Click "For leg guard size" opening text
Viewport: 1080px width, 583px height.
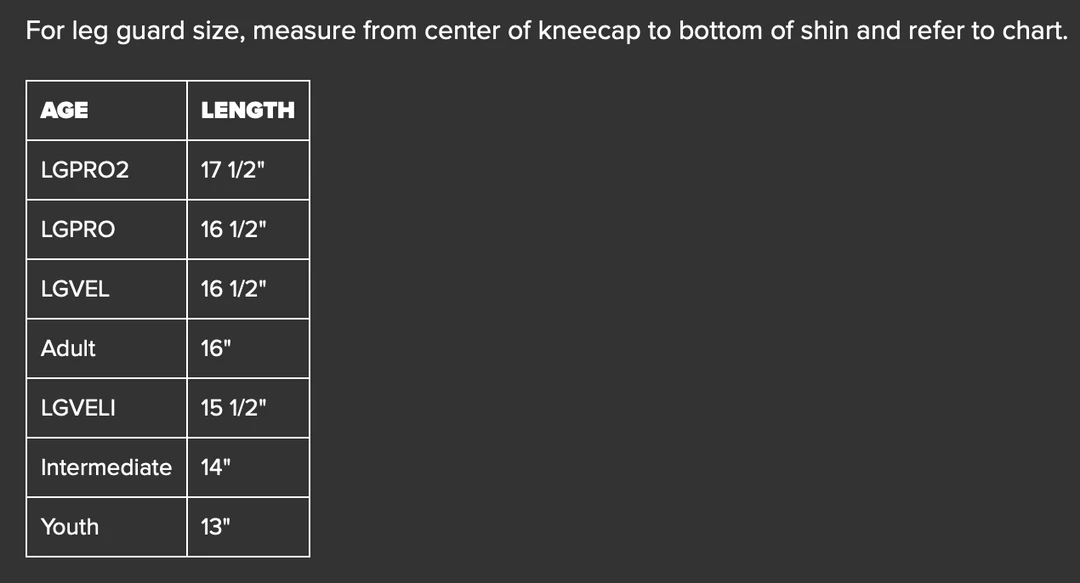click(x=134, y=31)
